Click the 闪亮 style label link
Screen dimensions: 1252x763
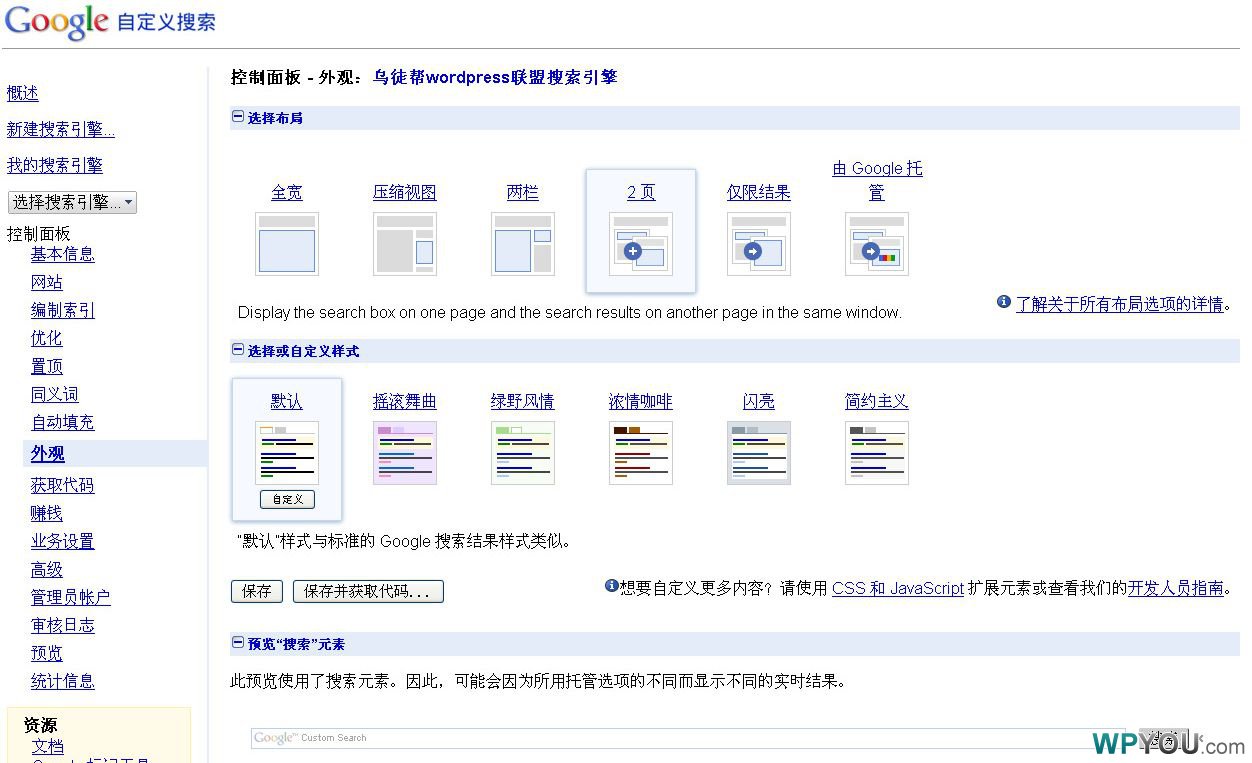[x=759, y=401]
